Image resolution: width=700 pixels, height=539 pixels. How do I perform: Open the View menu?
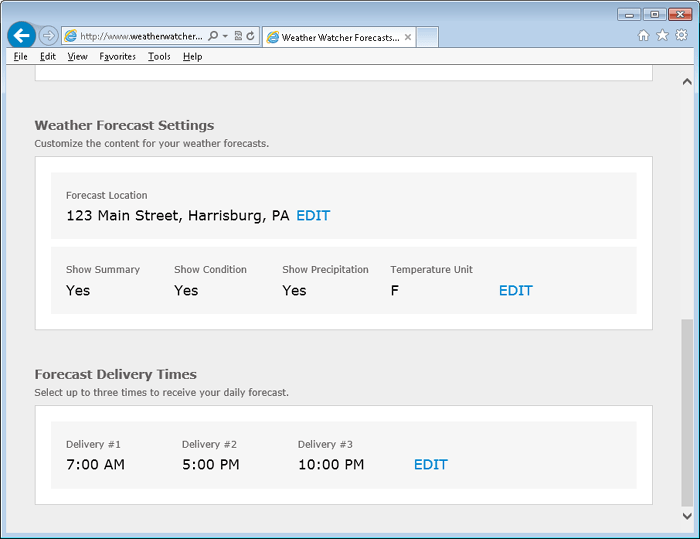coord(77,57)
